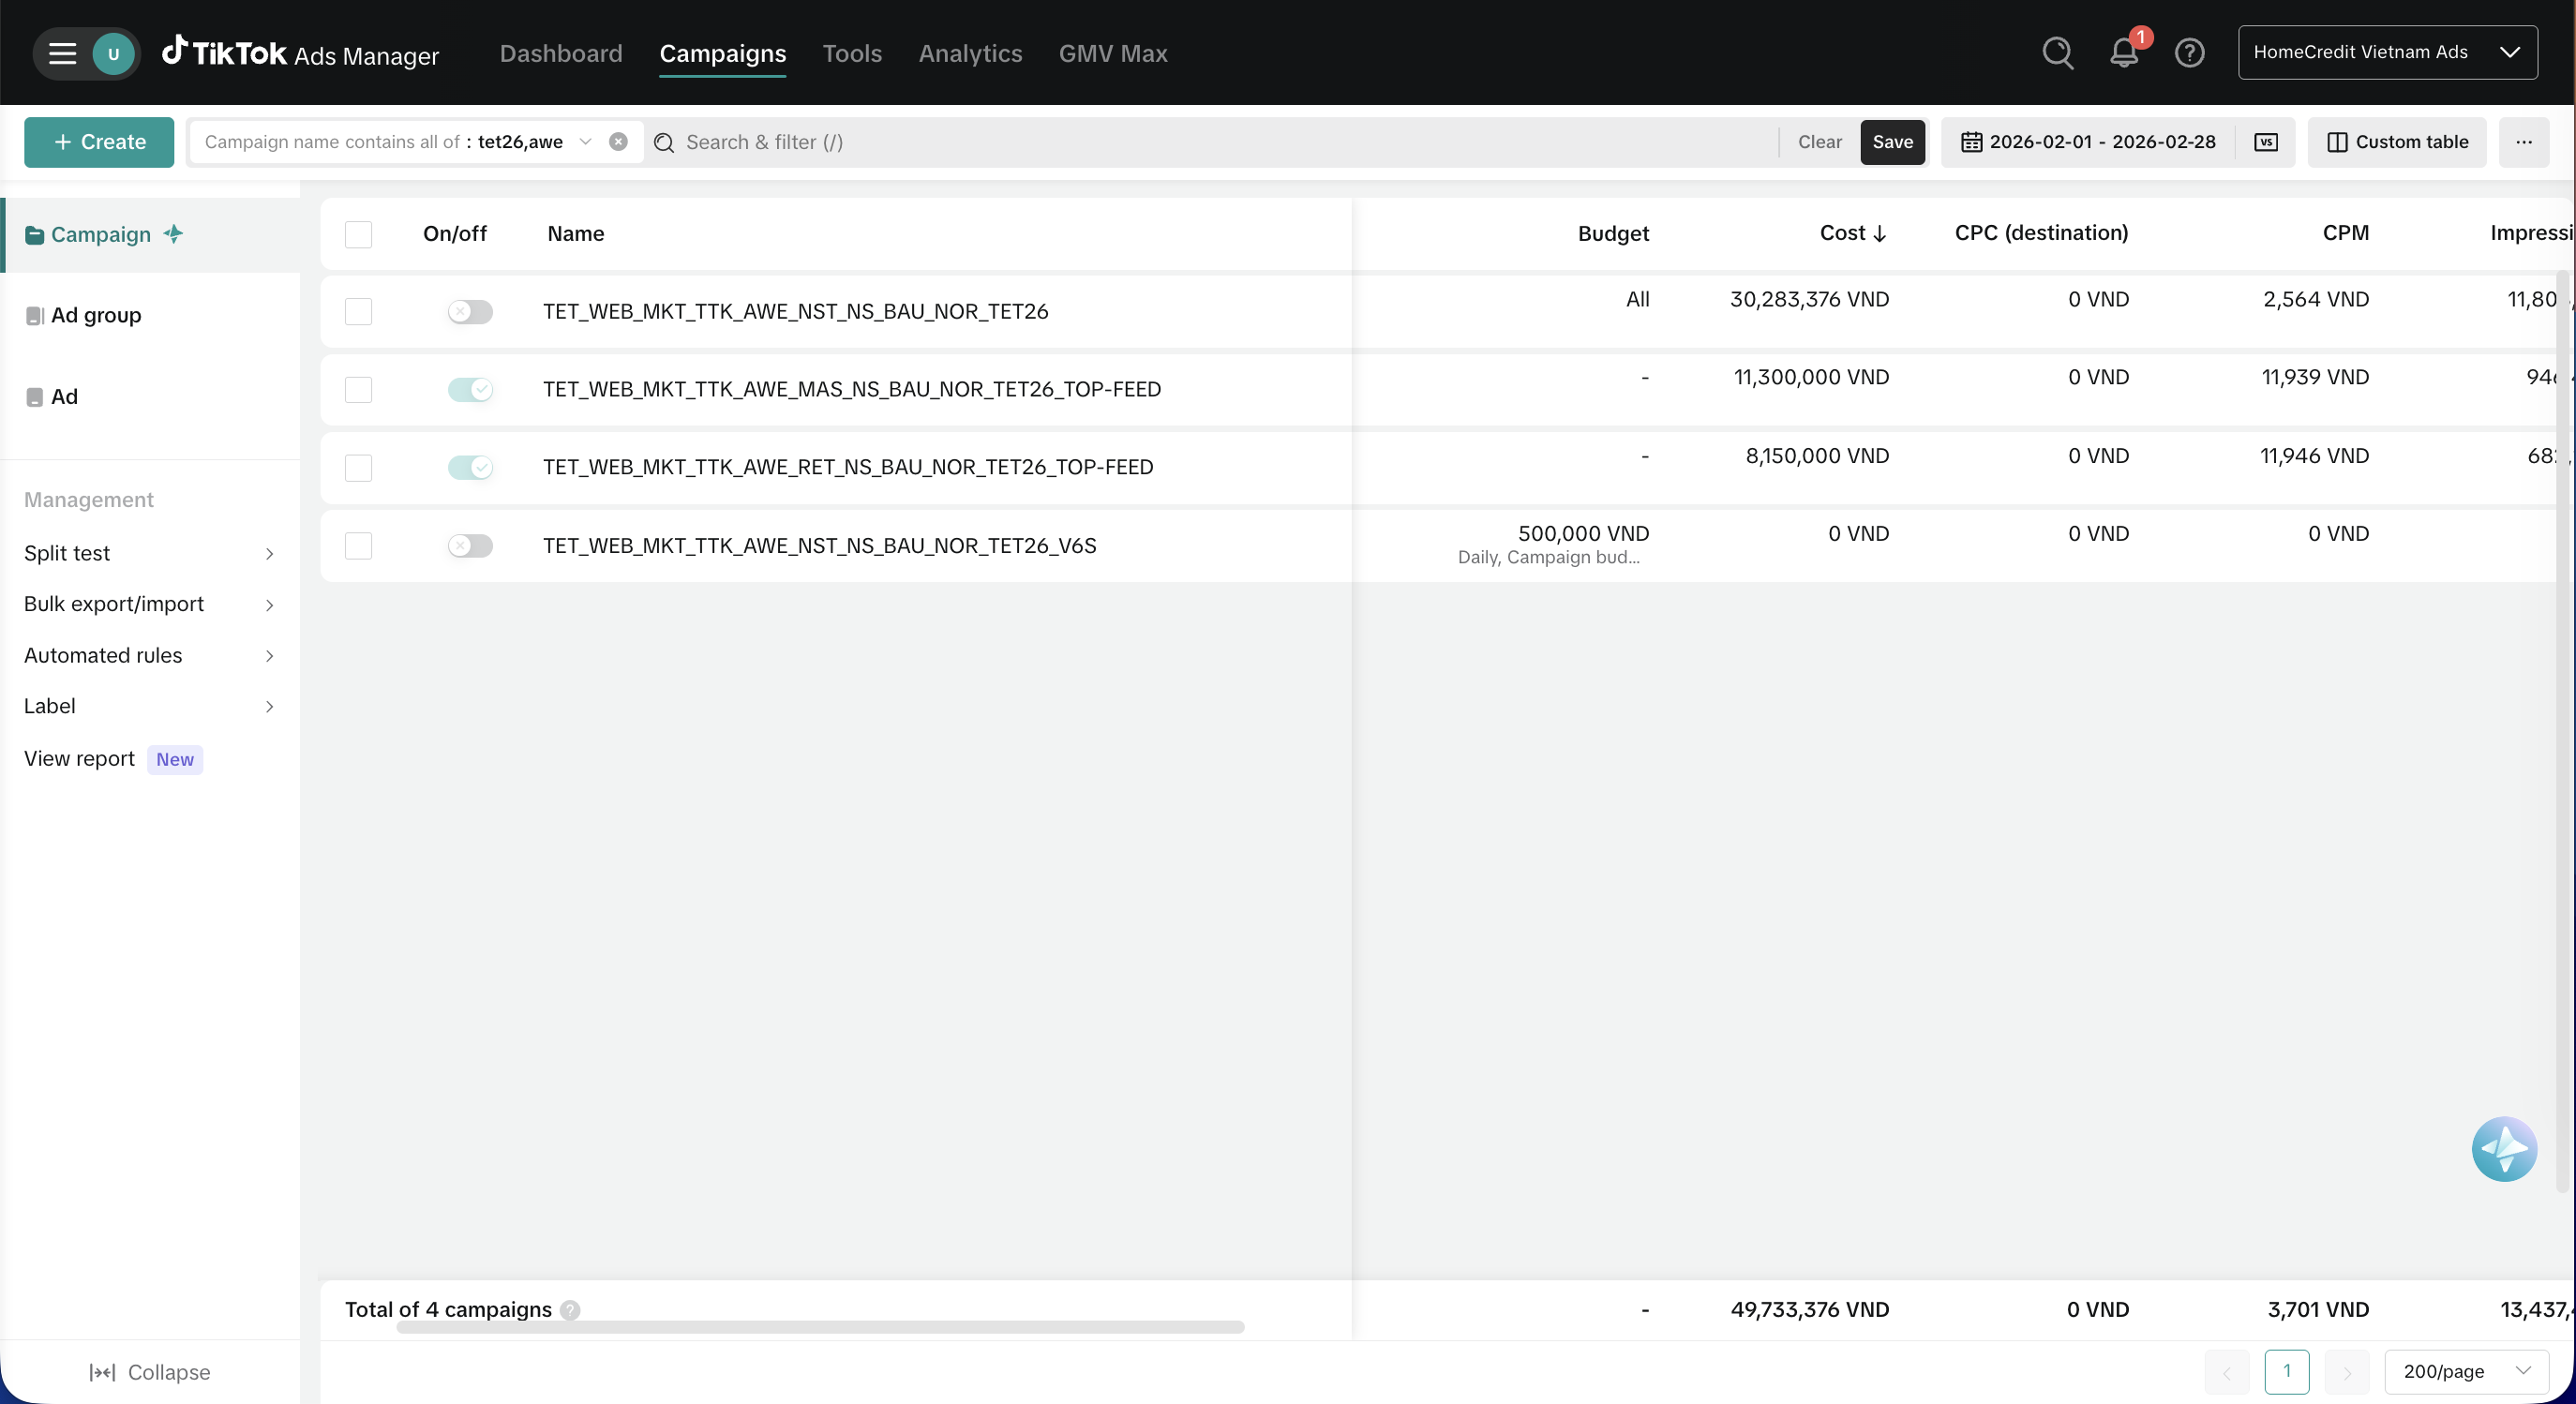The image size is (2576, 1404).
Task: Check the box for TET_WEB_MKT_TTK_AWE_NST_NS_BAU_NOR_TET26 row
Action: (358, 311)
